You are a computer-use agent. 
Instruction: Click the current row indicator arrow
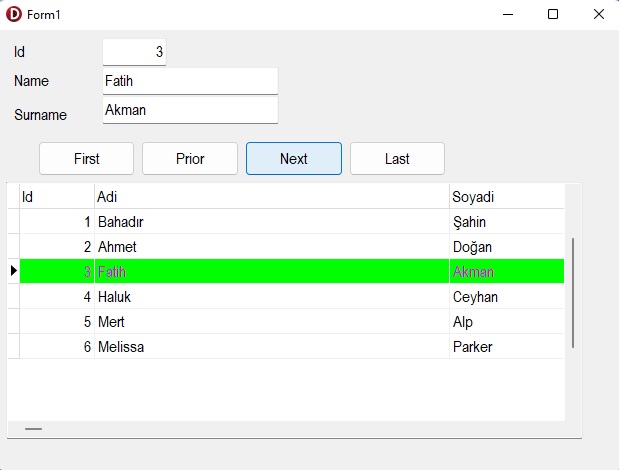[x=14, y=271]
